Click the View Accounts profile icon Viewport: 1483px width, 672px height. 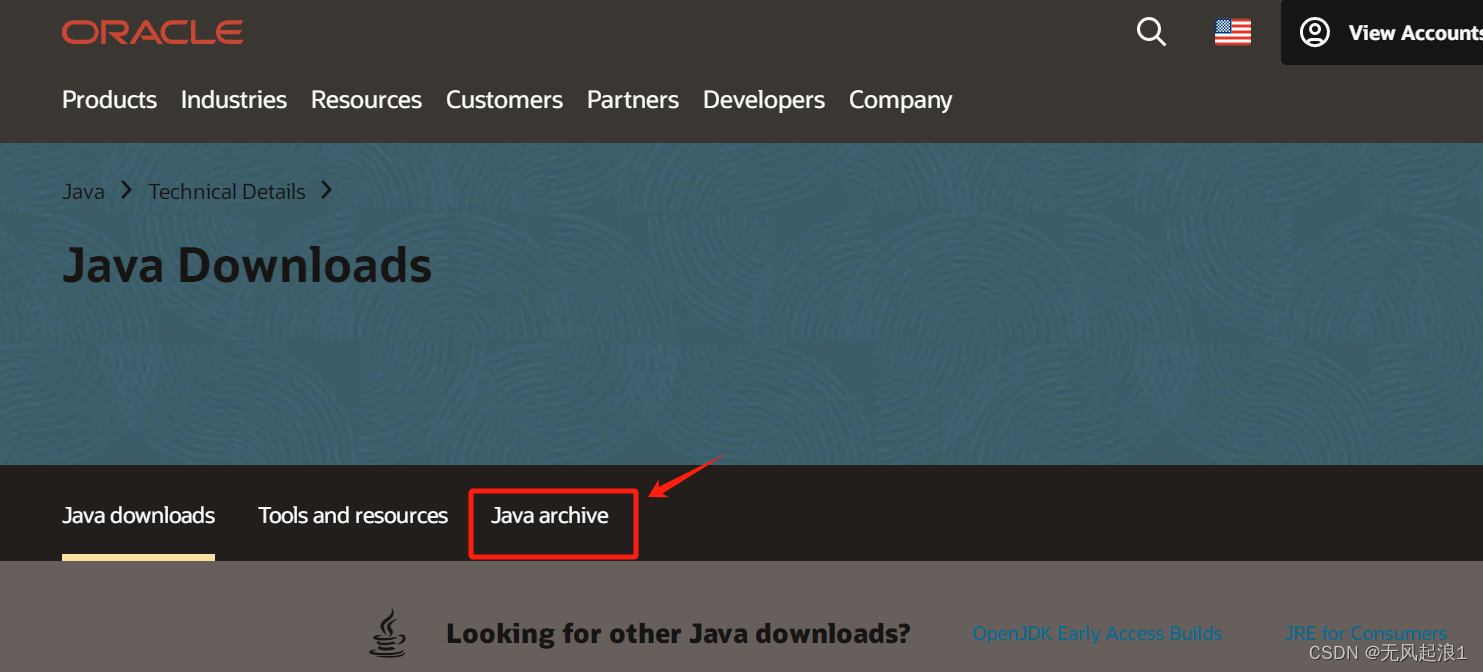tap(1314, 32)
